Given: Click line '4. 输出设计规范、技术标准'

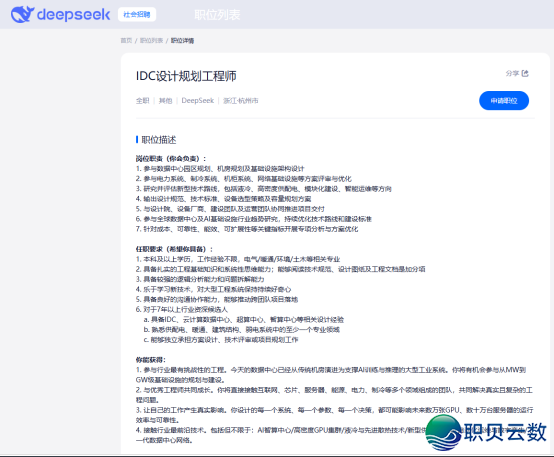Looking at the screenshot, I should point(223,199).
